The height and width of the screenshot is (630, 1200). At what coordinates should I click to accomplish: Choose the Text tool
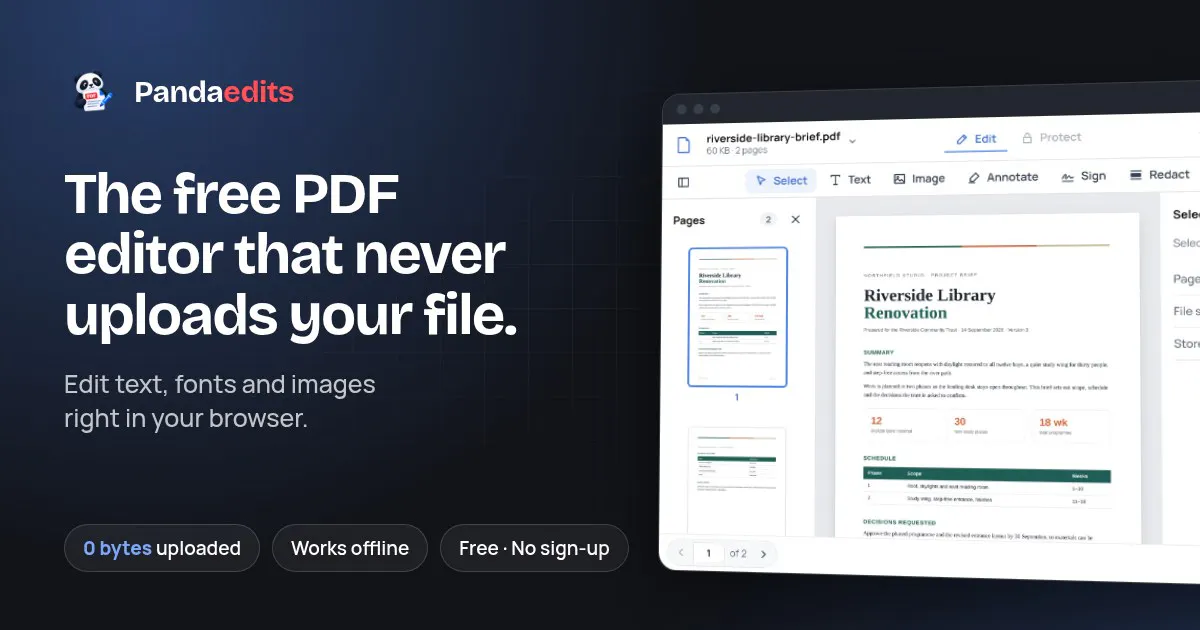(x=850, y=180)
